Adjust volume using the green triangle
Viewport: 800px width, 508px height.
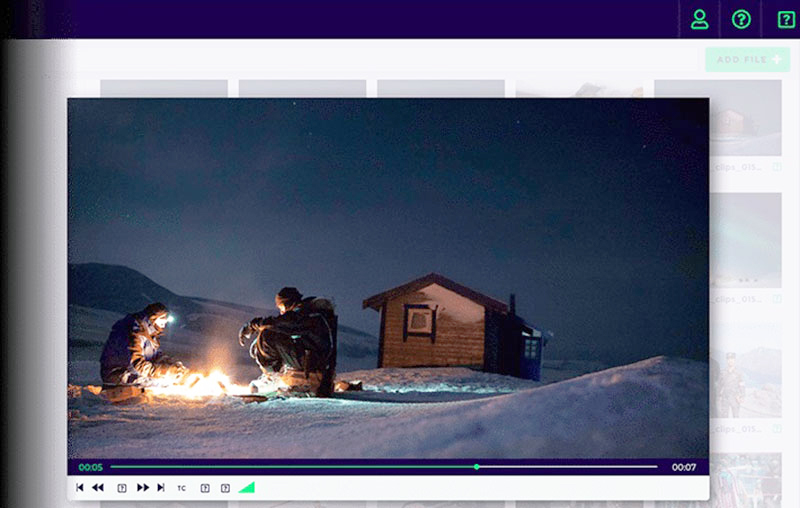click(x=247, y=488)
